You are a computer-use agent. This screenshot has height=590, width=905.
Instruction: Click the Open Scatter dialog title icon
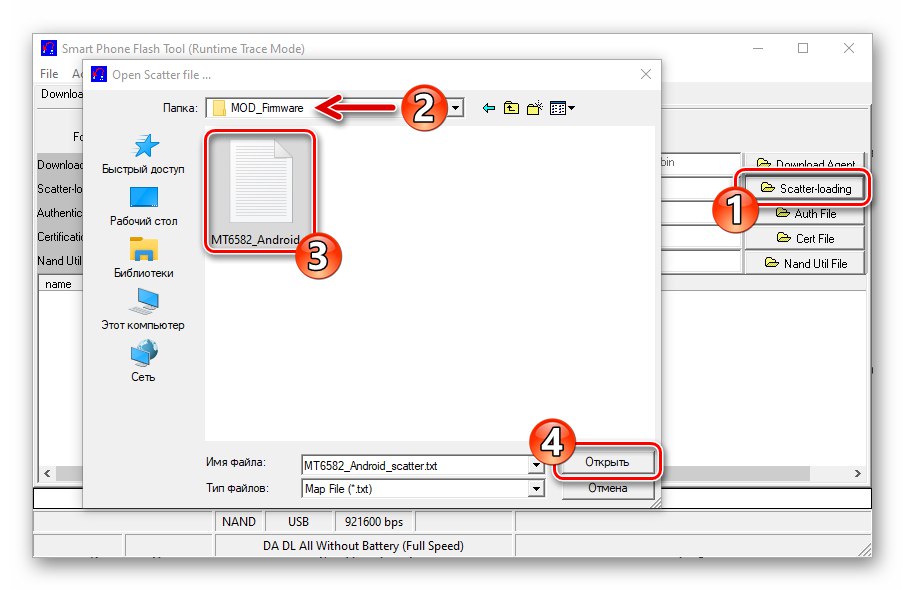99,74
